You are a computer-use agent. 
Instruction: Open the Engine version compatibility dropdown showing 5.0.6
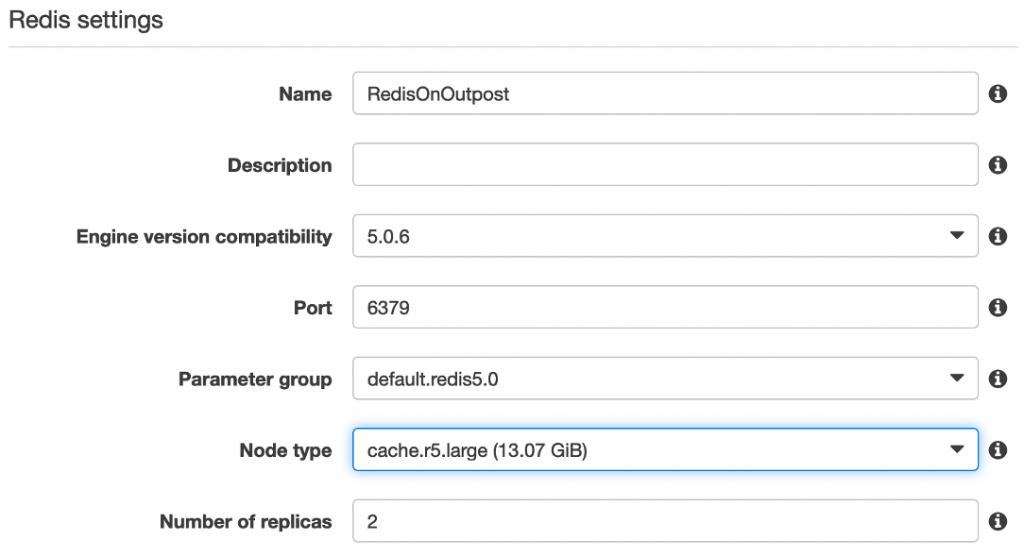[x=665, y=236]
